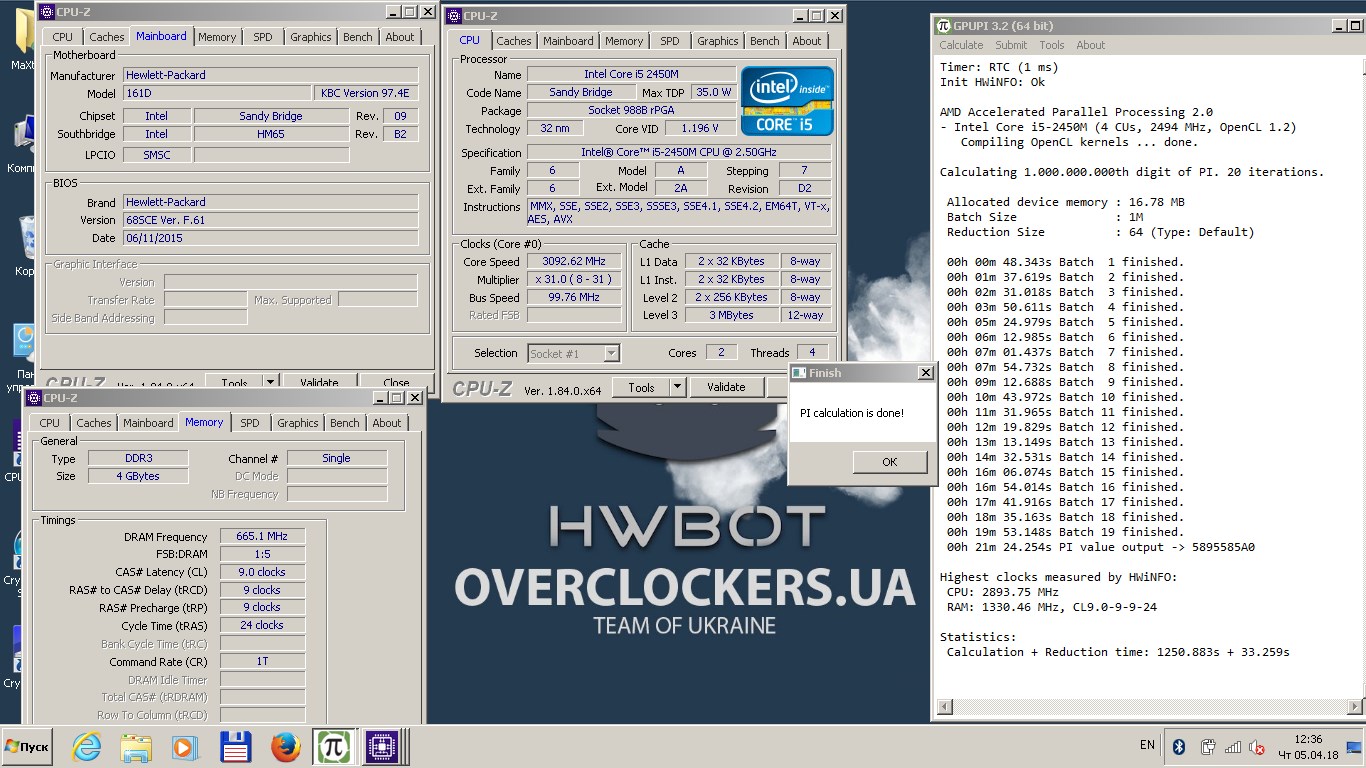Viewport: 1366px width, 768px height.
Task: Click the Southbridge value HM65
Action: pos(271,134)
